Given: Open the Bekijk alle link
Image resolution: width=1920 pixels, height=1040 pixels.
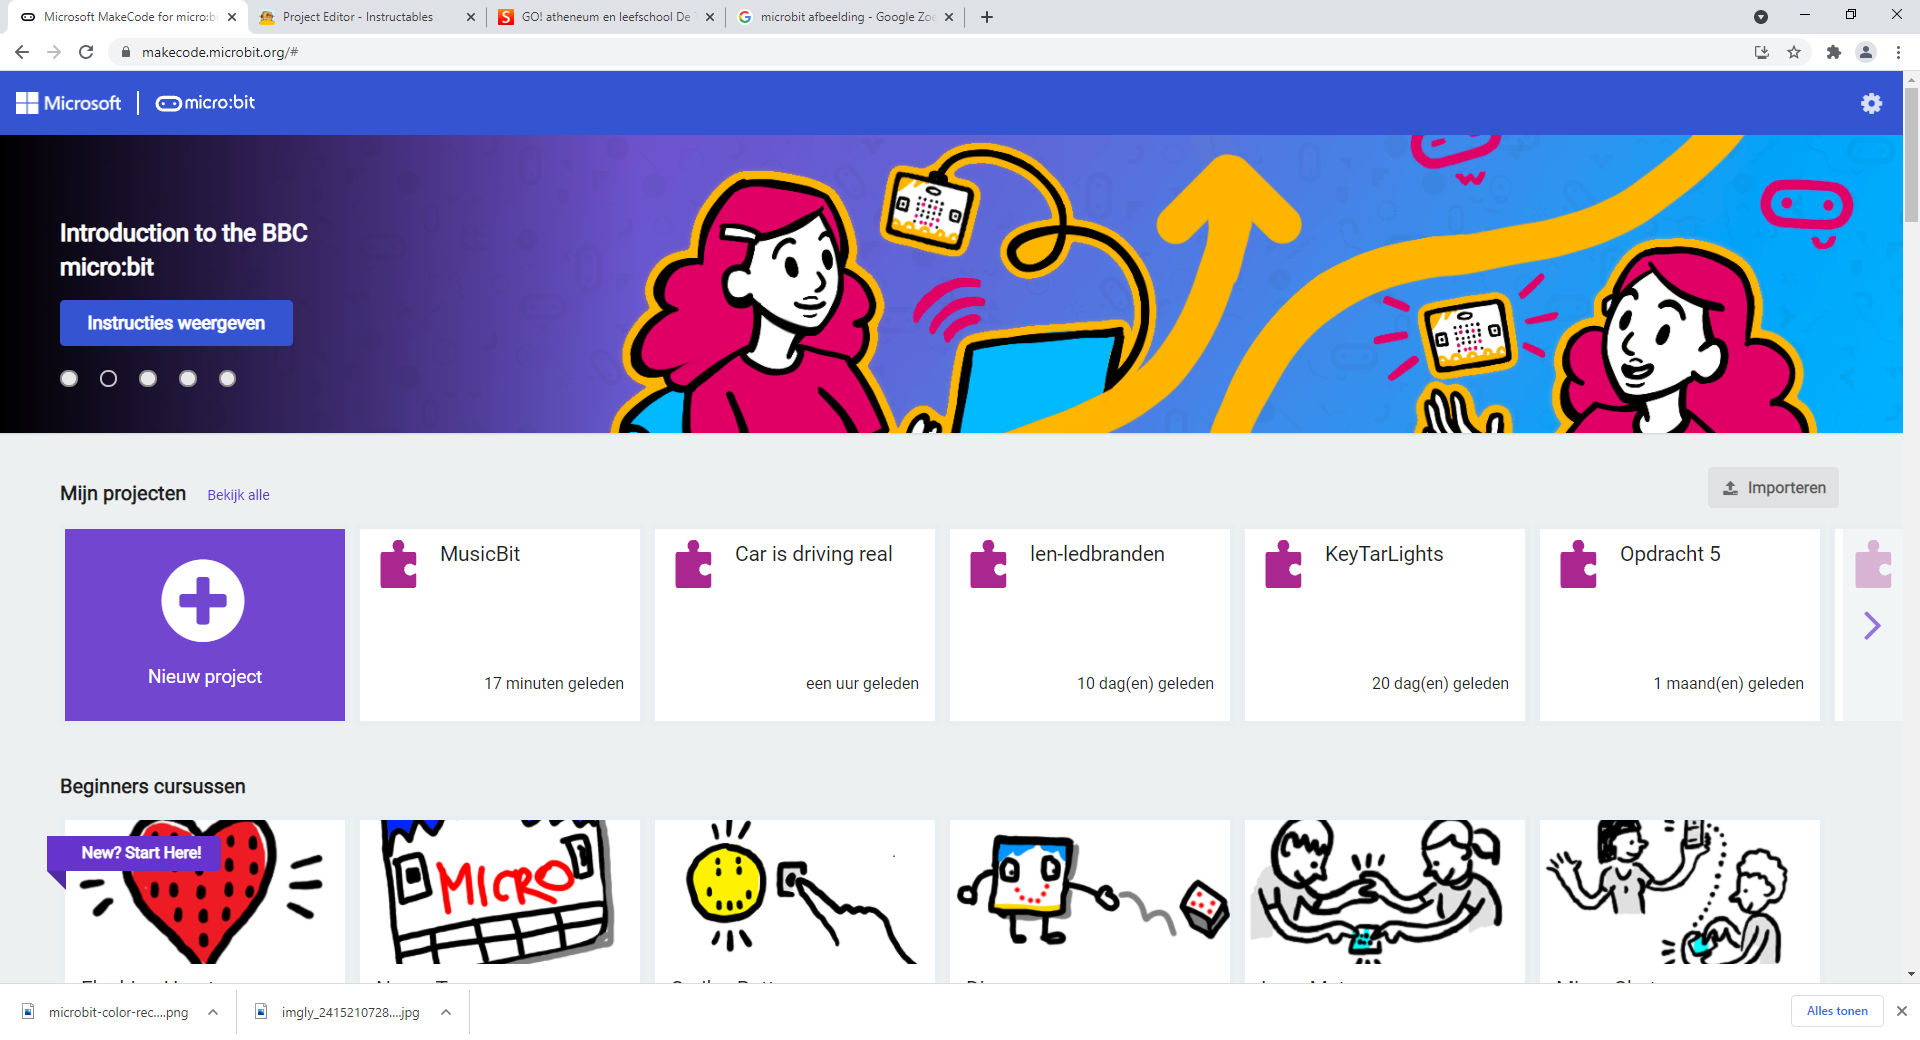Looking at the screenshot, I should point(238,495).
